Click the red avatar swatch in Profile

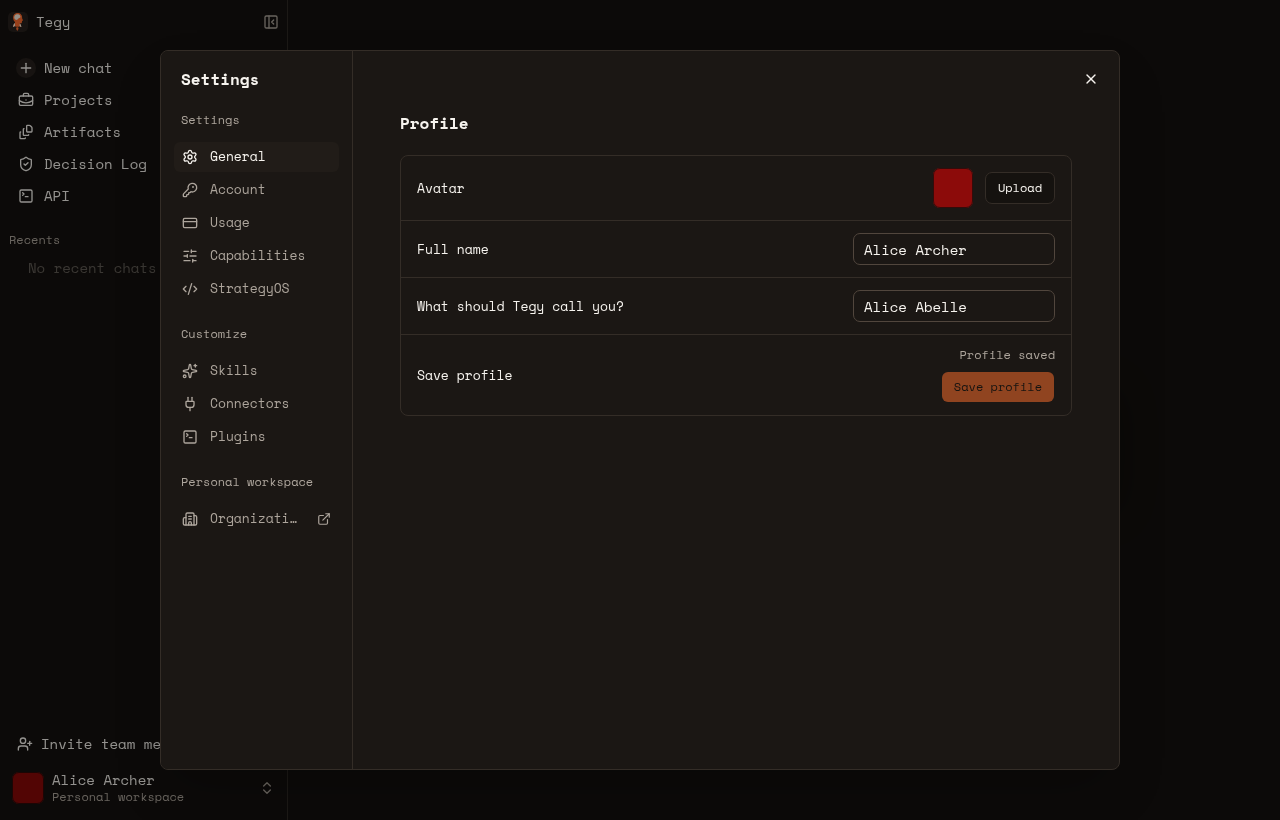[x=953, y=188]
